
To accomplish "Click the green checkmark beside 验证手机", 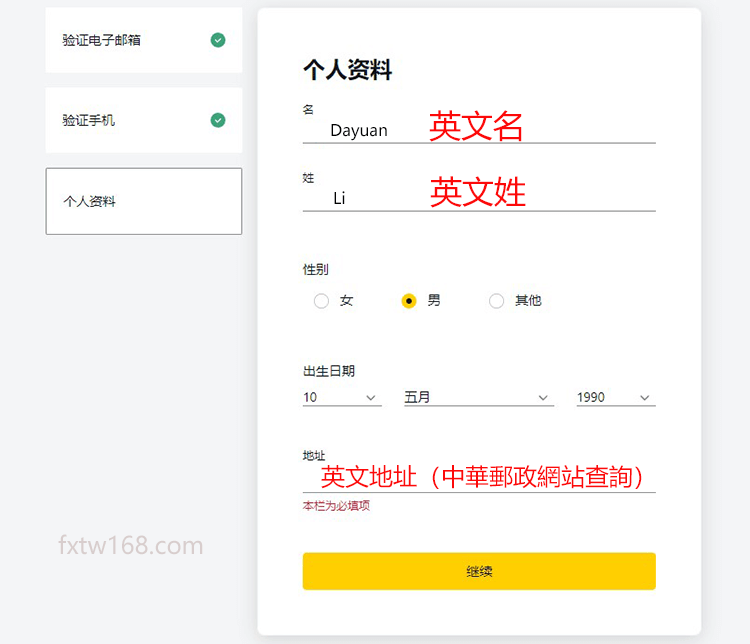I will (218, 120).
